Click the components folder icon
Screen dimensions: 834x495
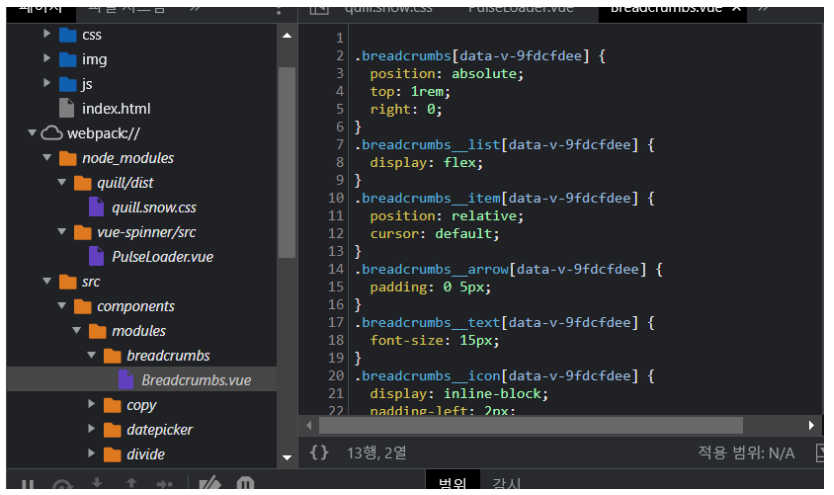coord(82,306)
